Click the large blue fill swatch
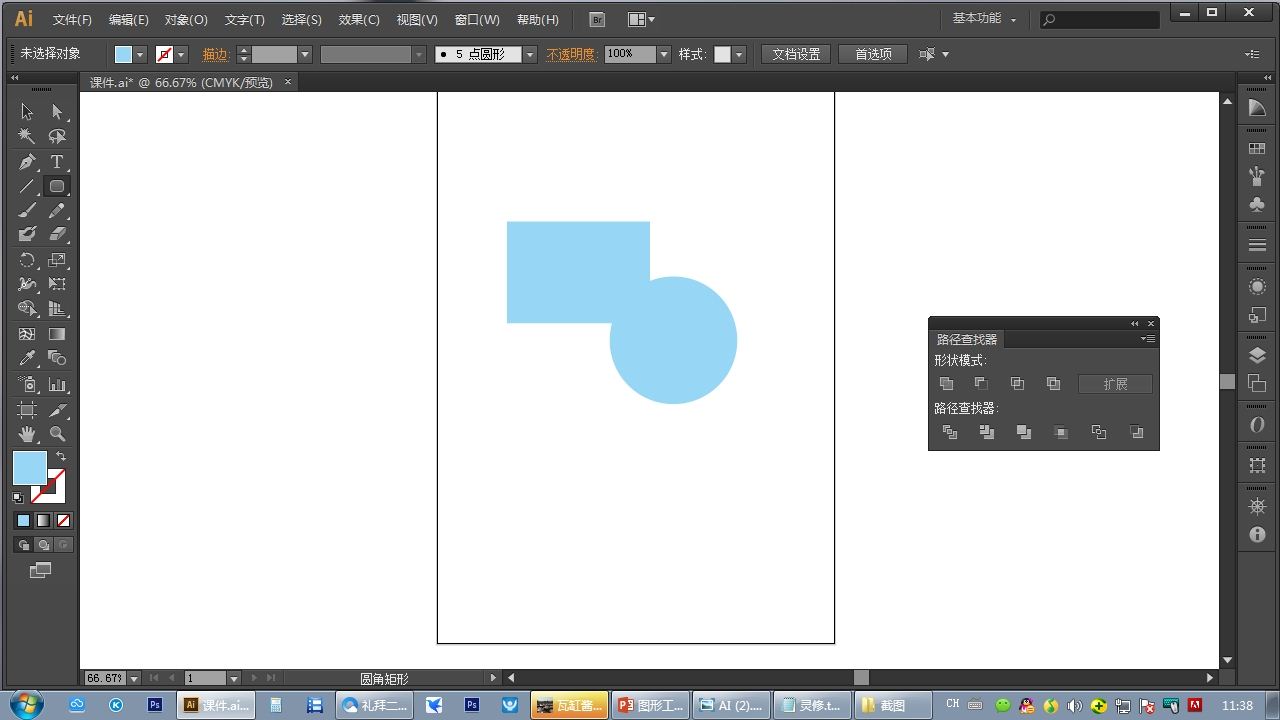 (28, 467)
